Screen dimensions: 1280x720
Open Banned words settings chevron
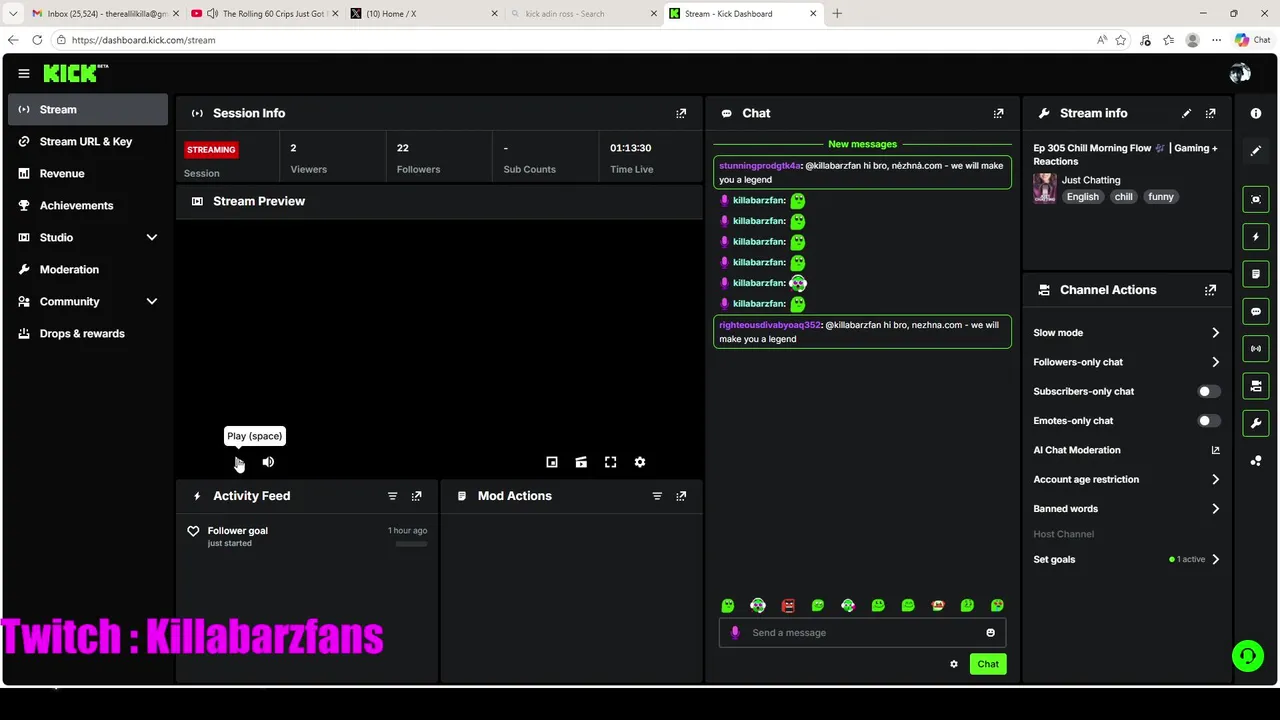[1215, 509]
